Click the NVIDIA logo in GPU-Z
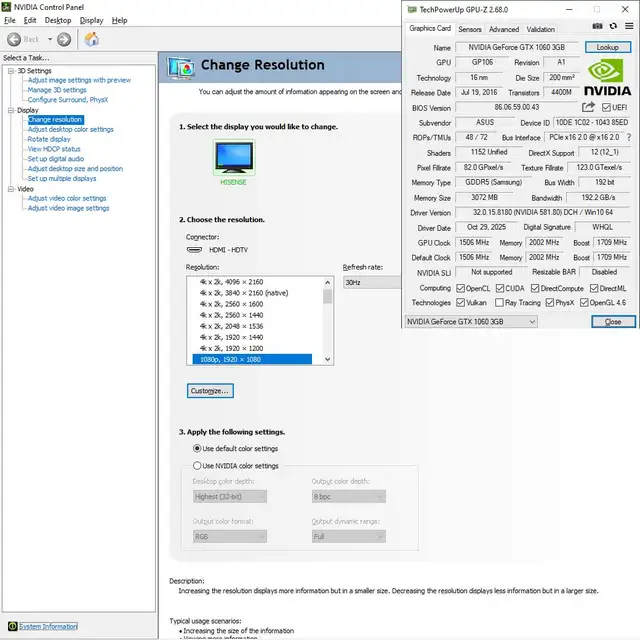Viewport: 640px width, 640px height. [x=607, y=77]
